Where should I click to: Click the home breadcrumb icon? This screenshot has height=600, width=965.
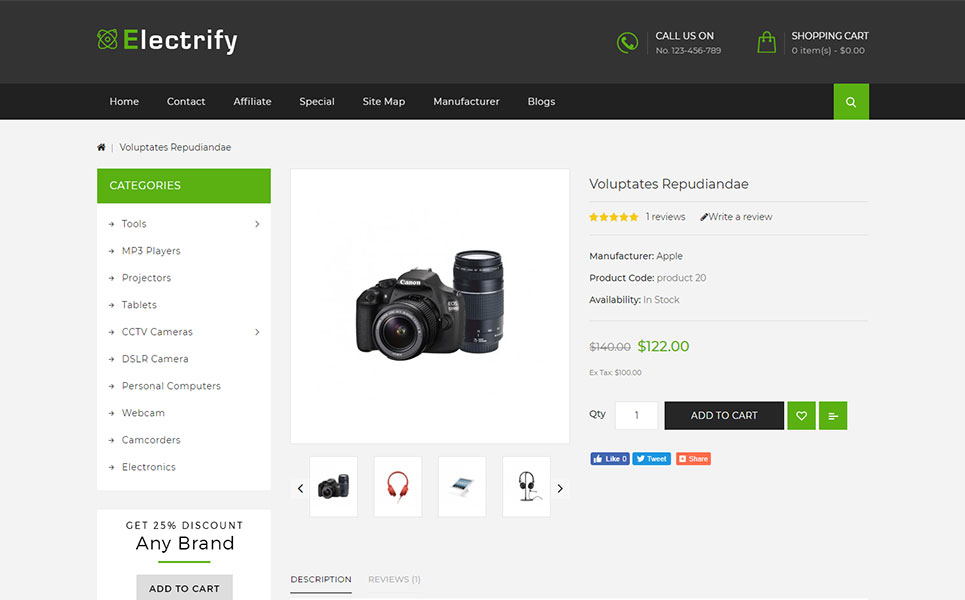101,146
